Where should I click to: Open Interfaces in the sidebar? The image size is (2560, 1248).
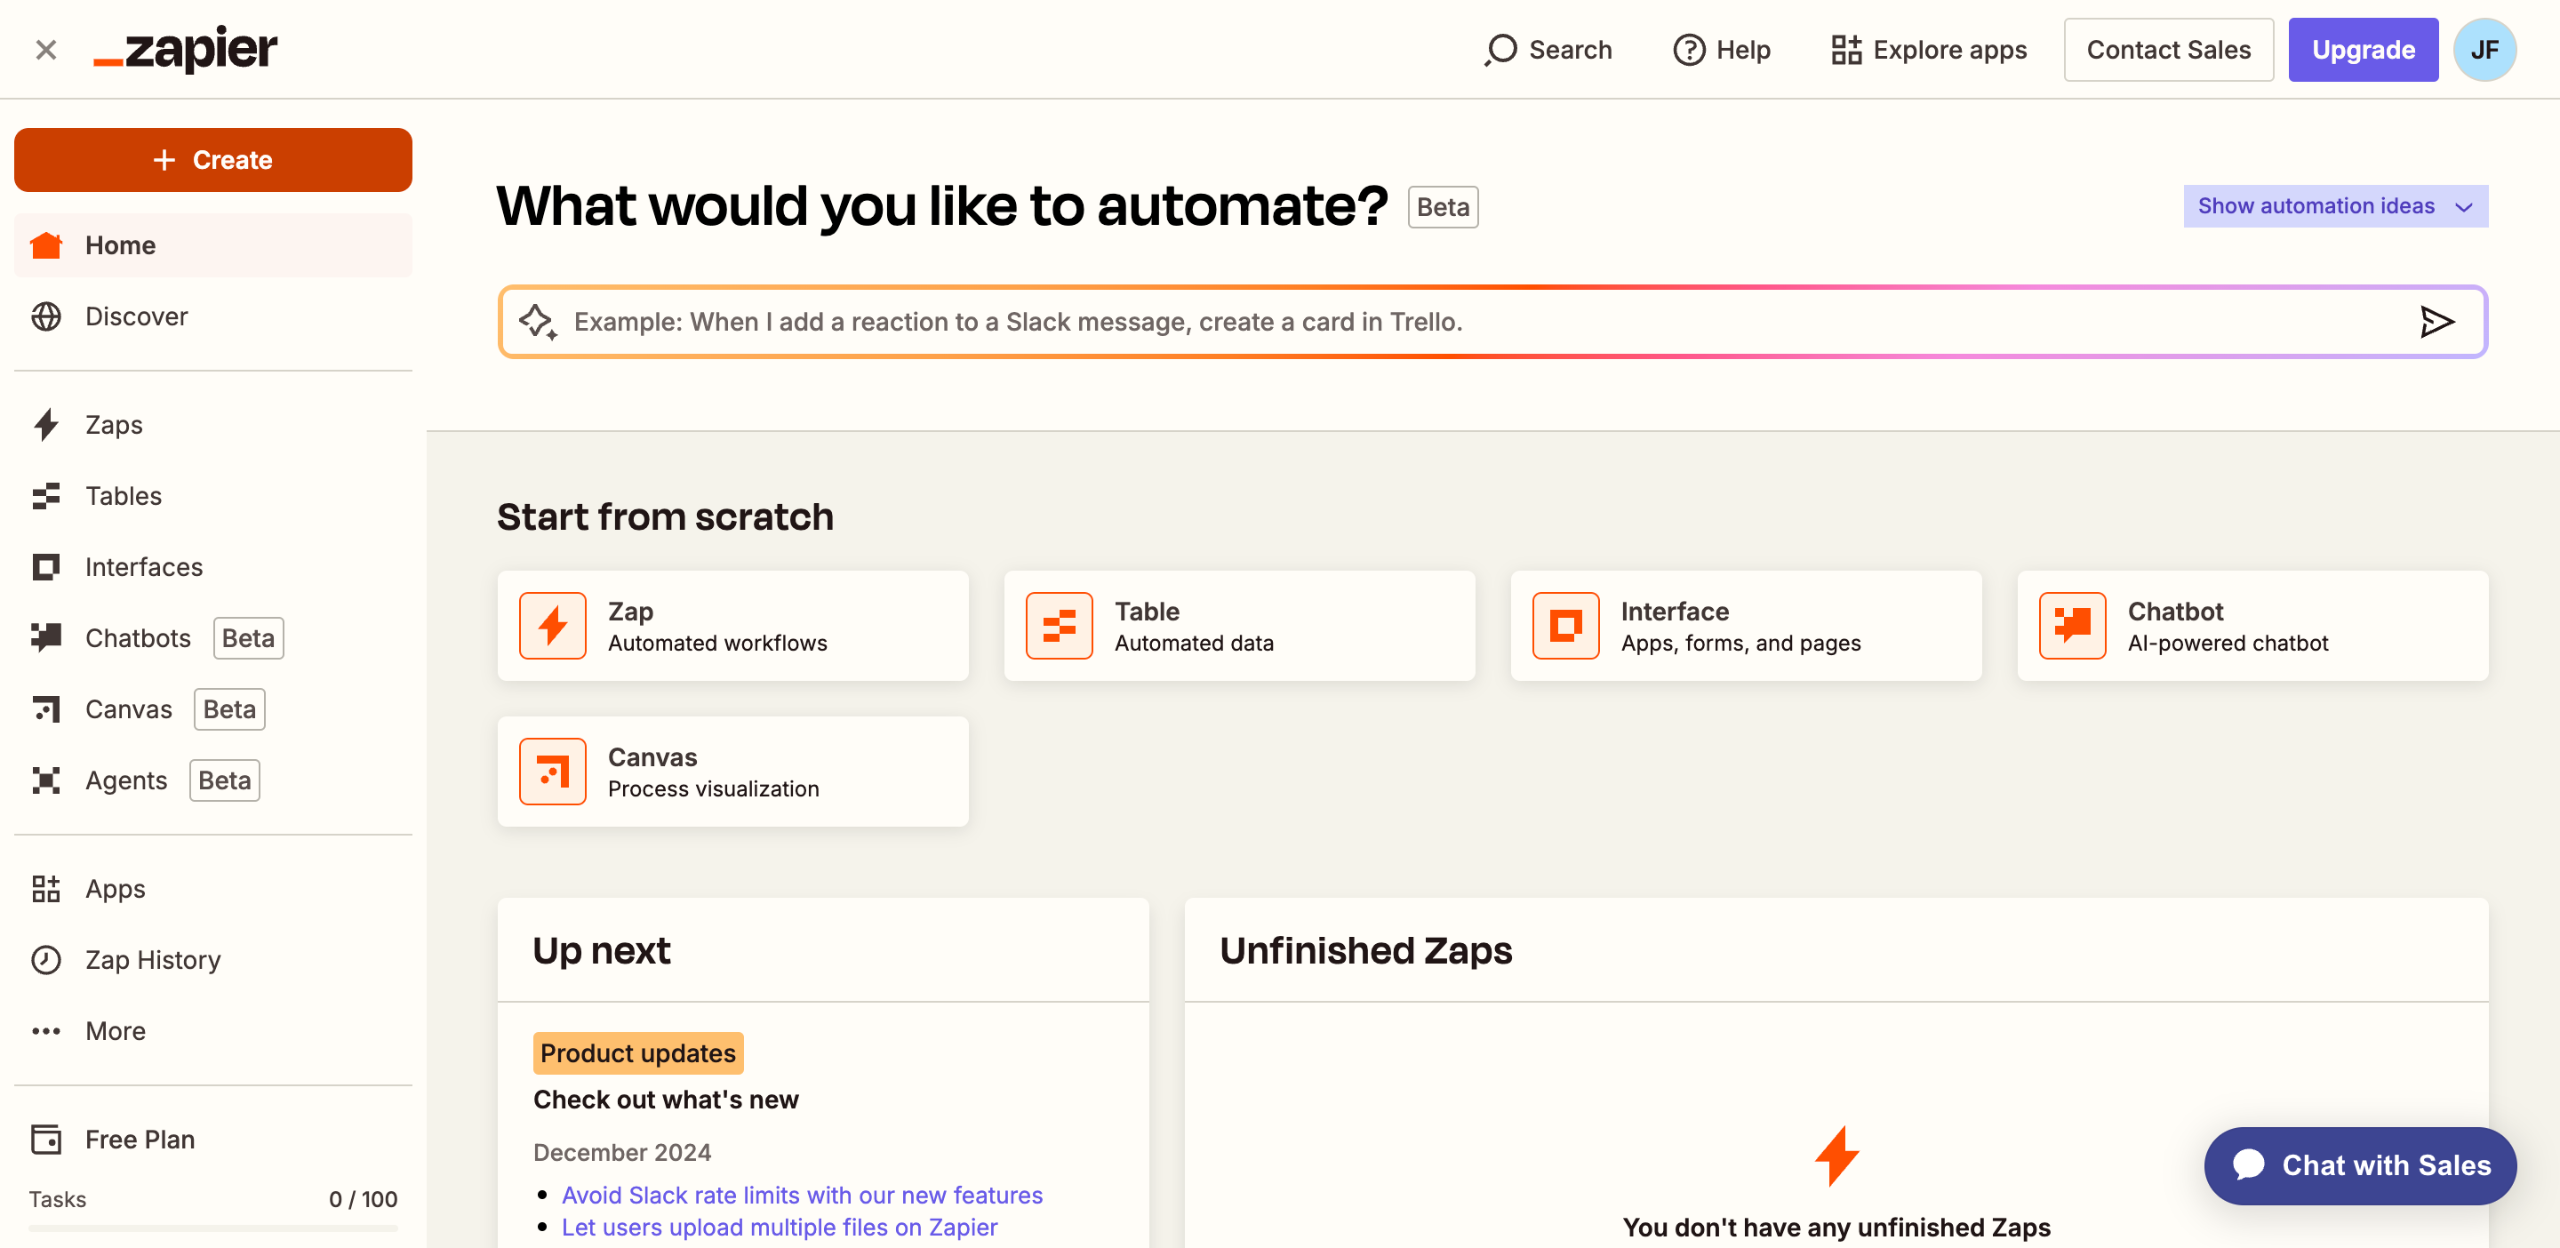[143, 567]
